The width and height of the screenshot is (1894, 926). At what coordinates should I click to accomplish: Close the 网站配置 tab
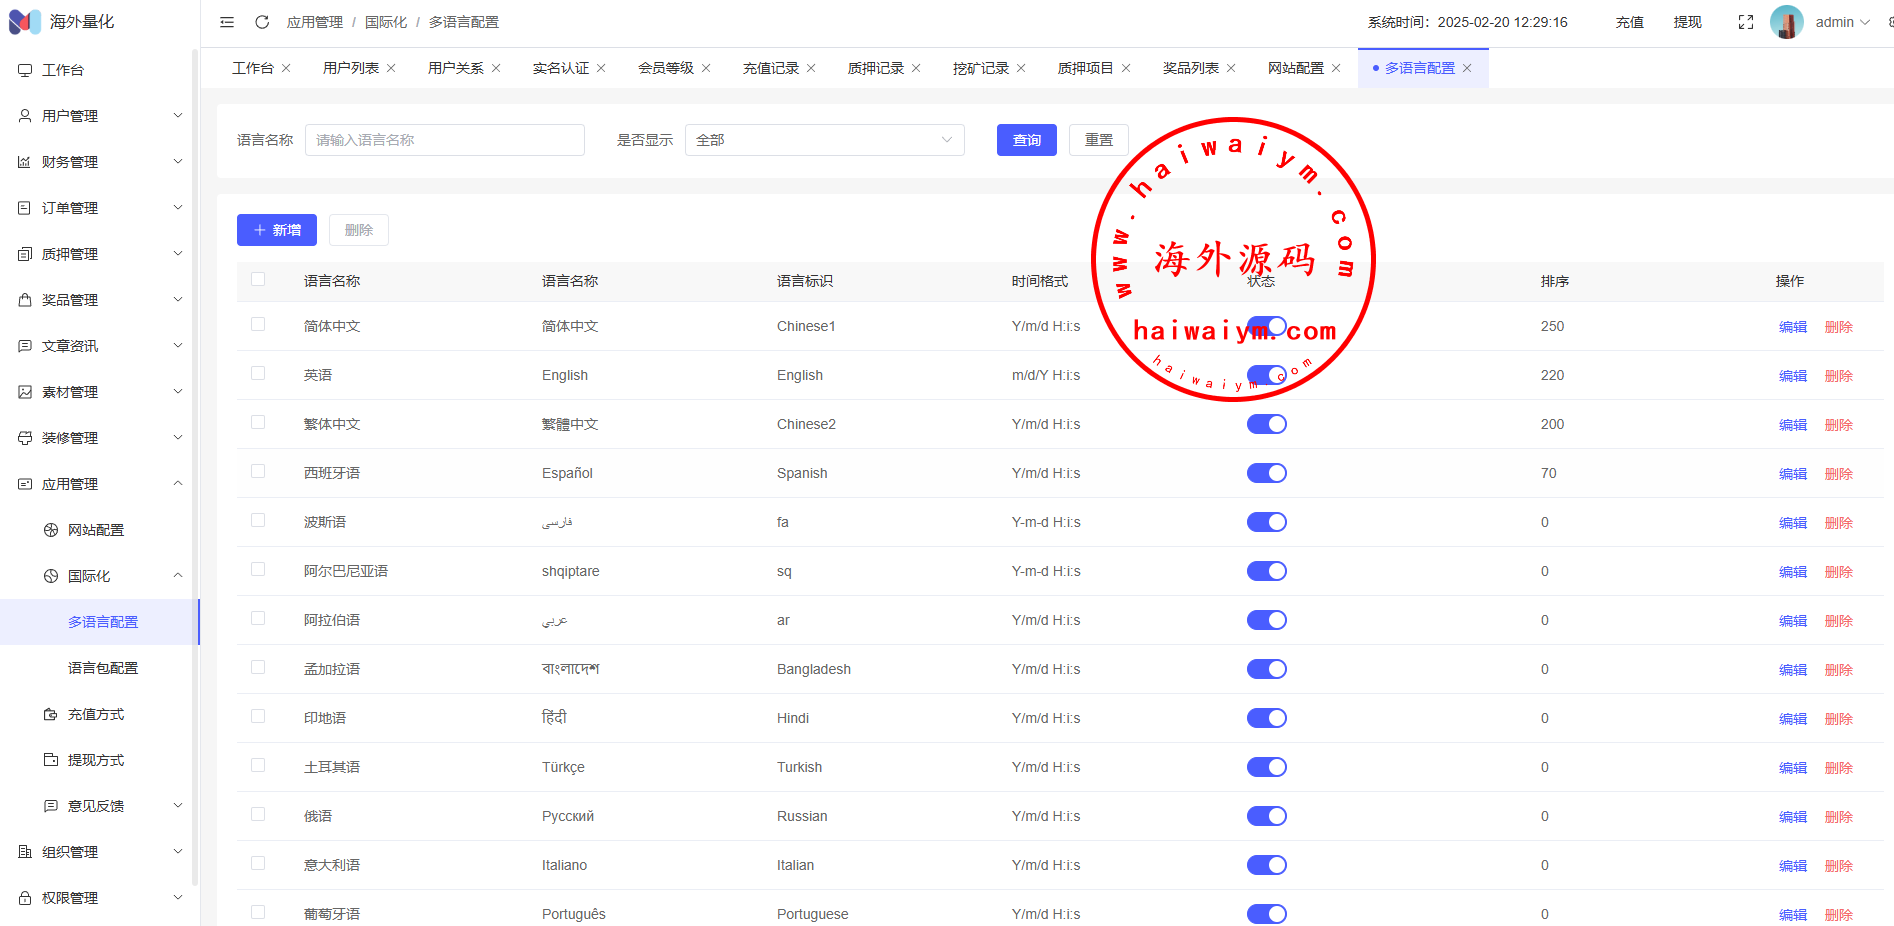[x=1336, y=68]
